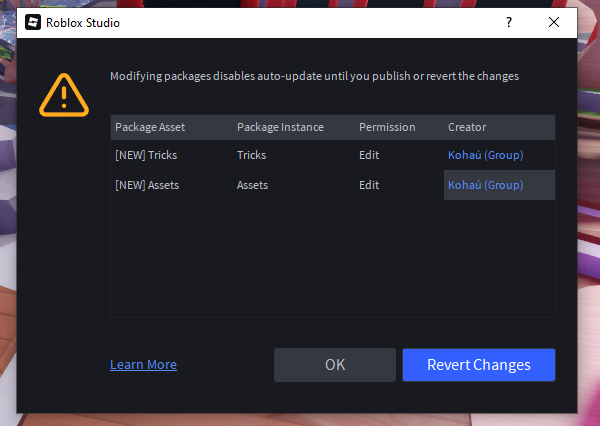Click the Revert Changes button
This screenshot has height=426, width=600.
pos(479,365)
